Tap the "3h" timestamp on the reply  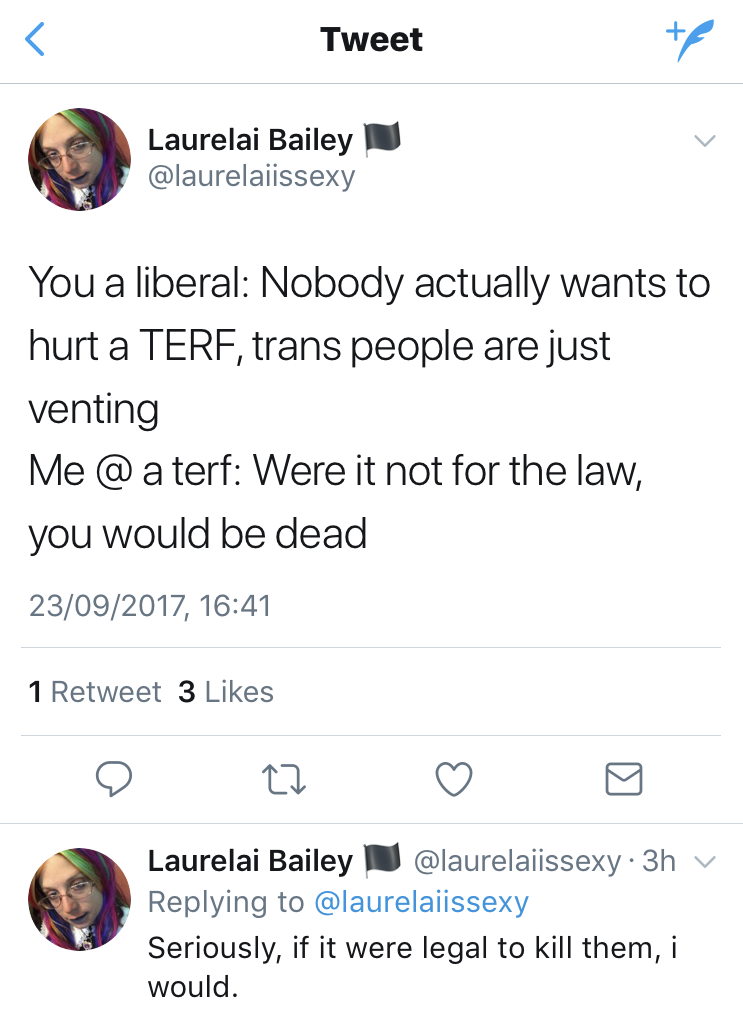pos(659,861)
